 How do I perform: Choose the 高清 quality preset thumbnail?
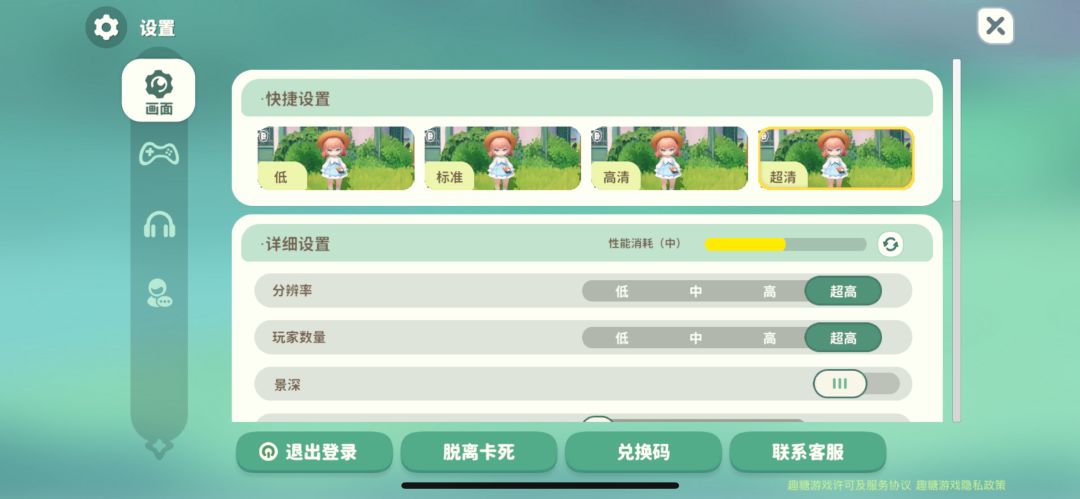coord(669,158)
